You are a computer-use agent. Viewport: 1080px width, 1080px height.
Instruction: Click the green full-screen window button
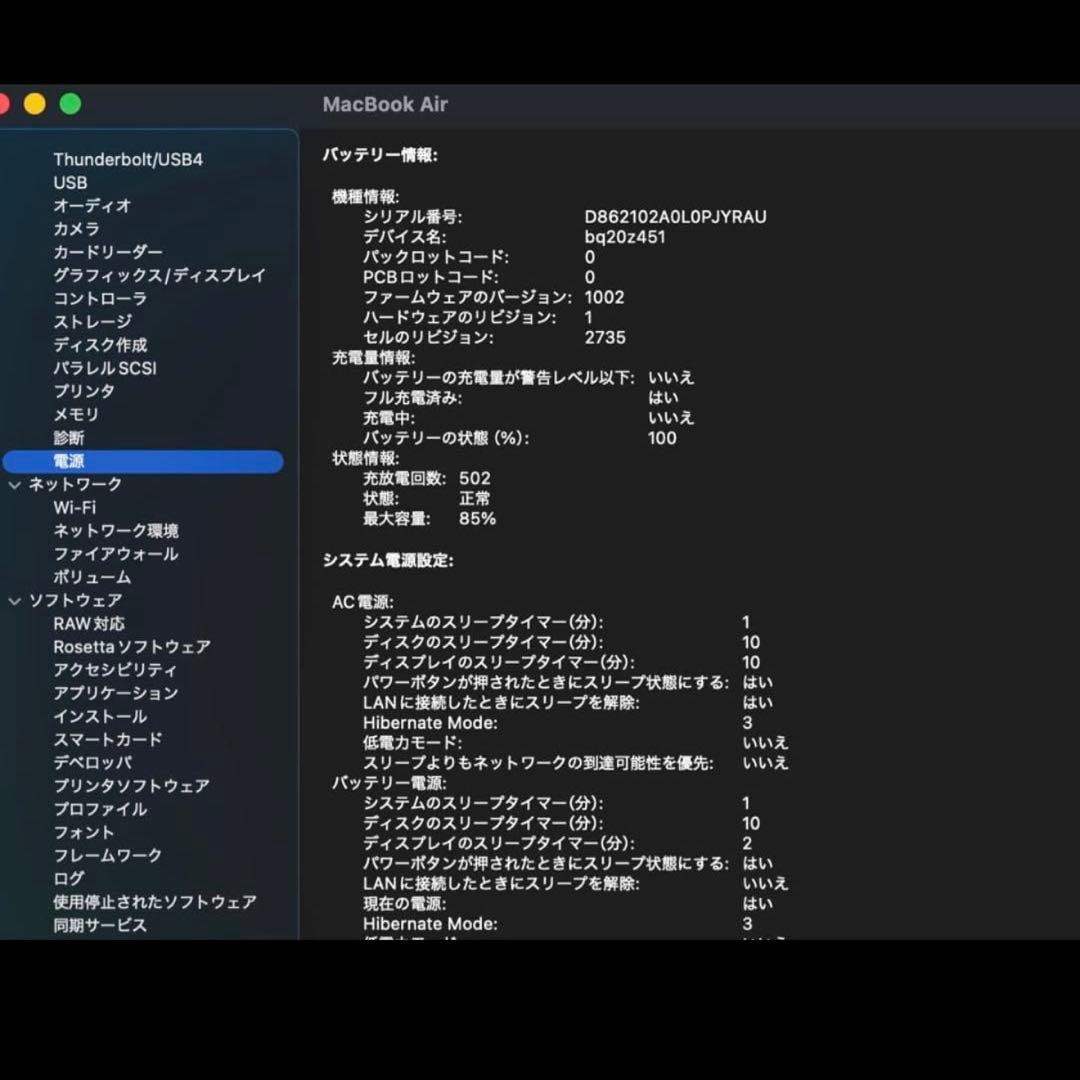point(70,104)
